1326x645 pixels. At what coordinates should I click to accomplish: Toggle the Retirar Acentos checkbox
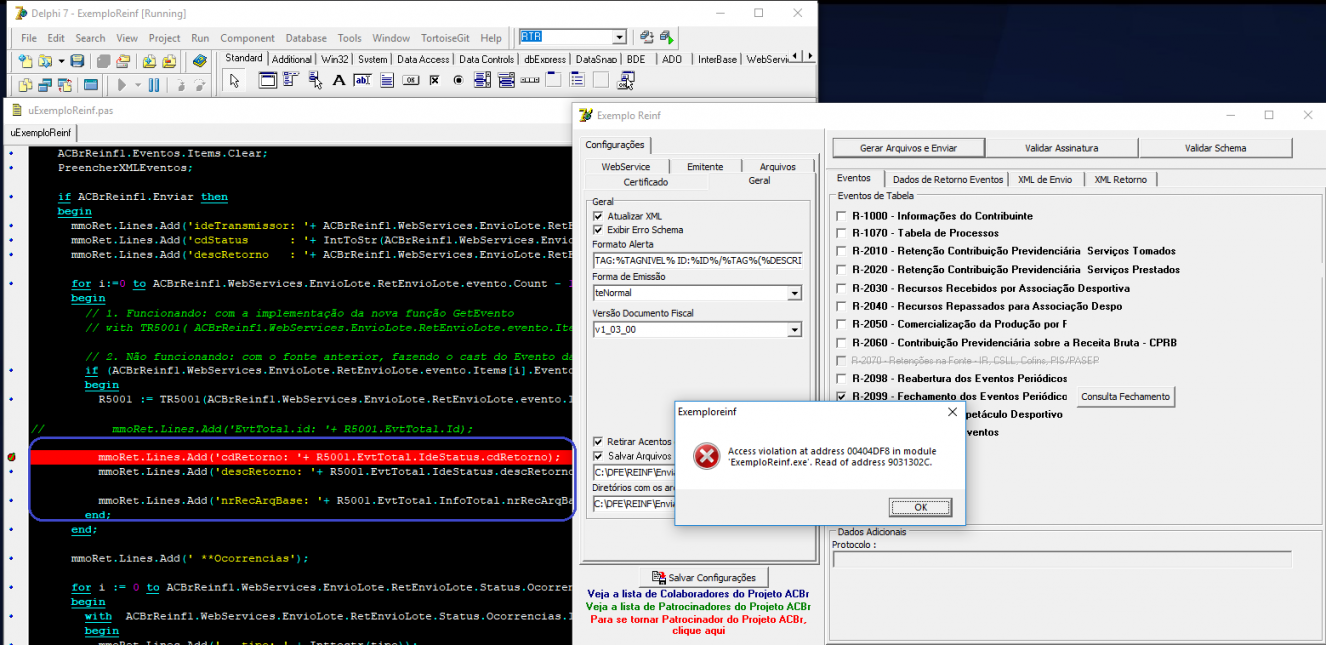click(598, 442)
